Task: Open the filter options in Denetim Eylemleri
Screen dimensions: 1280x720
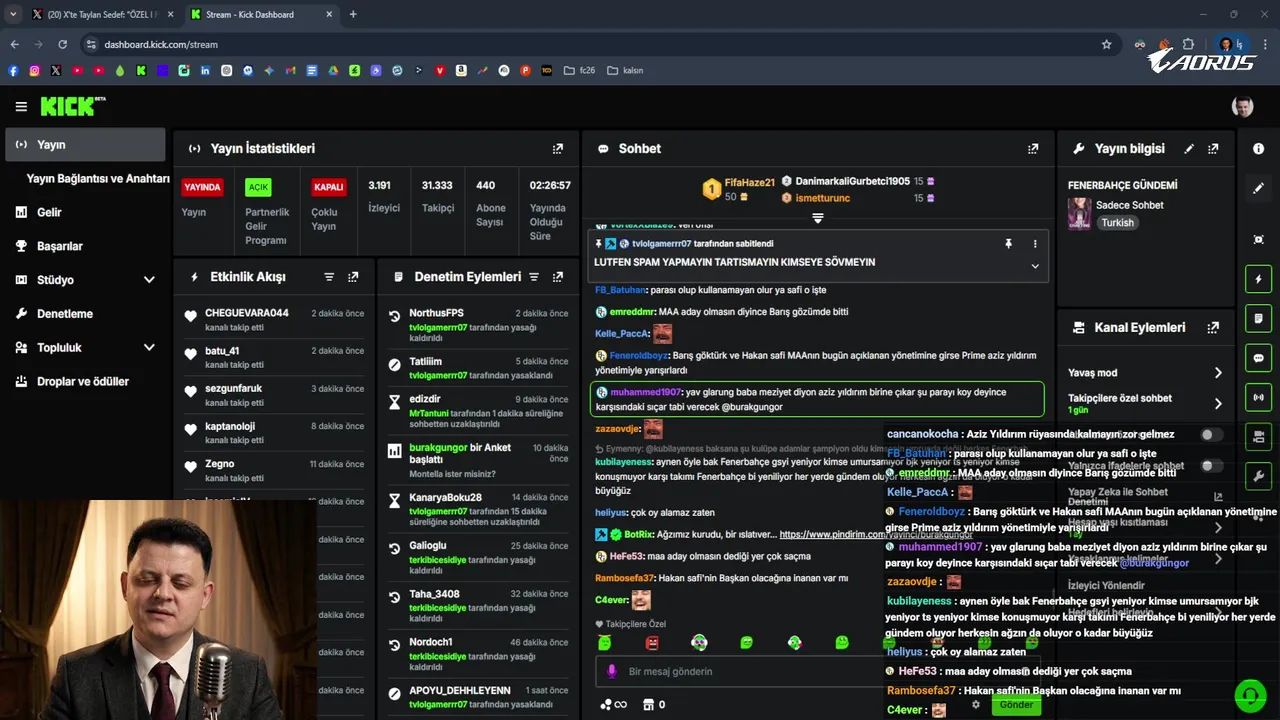Action: [534, 277]
